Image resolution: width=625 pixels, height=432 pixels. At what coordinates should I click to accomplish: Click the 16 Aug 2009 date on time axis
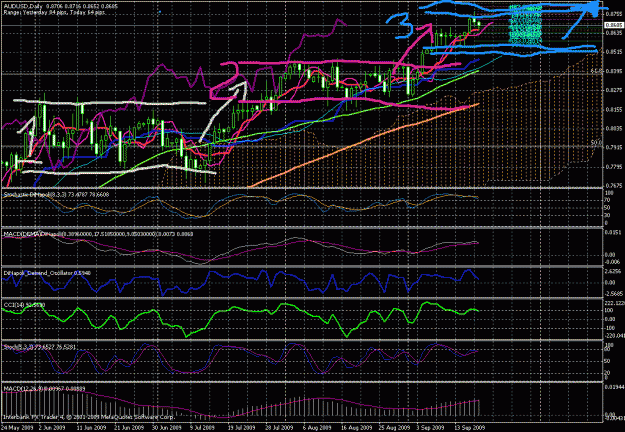[x=355, y=428]
